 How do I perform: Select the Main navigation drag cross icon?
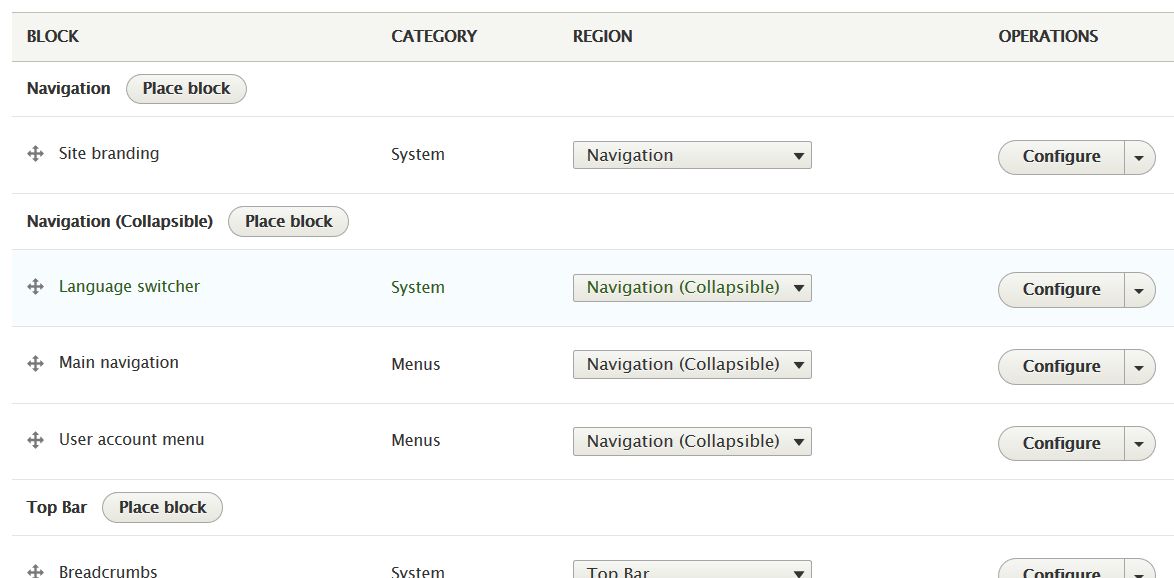coord(37,364)
